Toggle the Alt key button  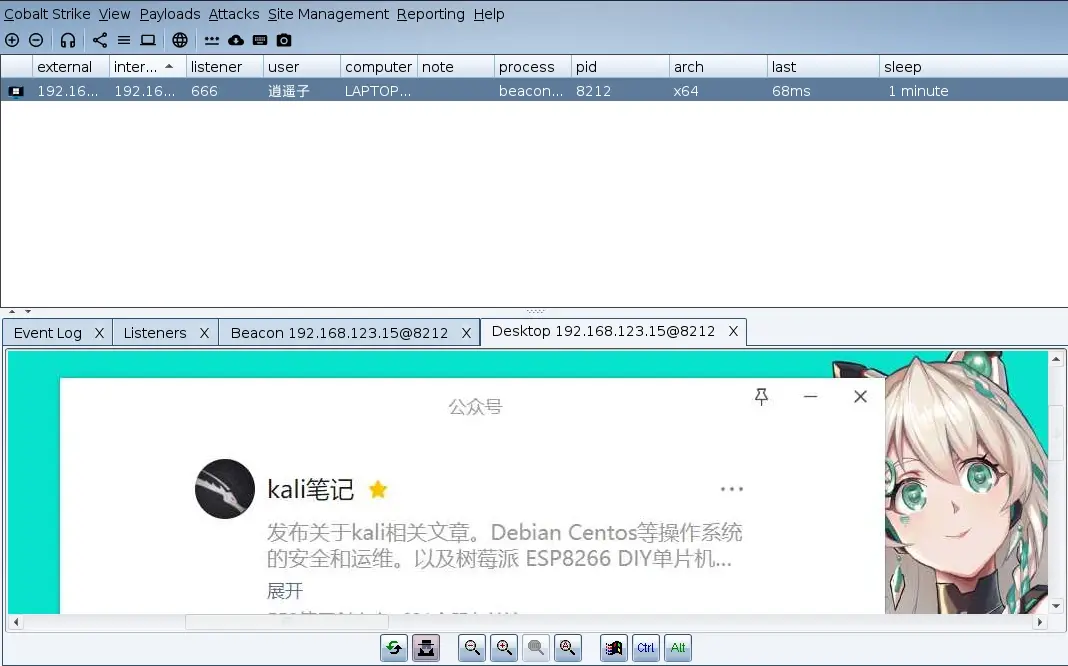678,648
